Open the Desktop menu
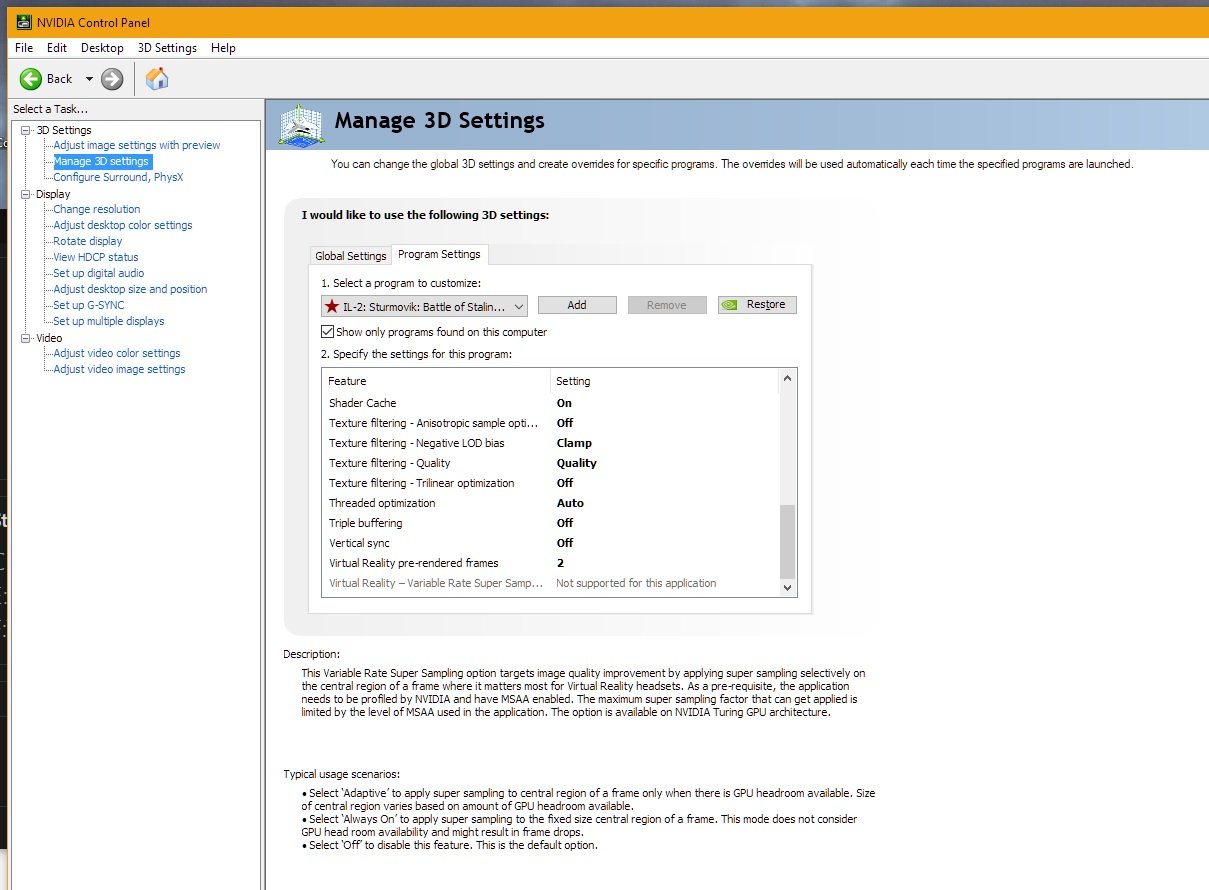Image resolution: width=1209 pixels, height=890 pixels. click(x=102, y=48)
